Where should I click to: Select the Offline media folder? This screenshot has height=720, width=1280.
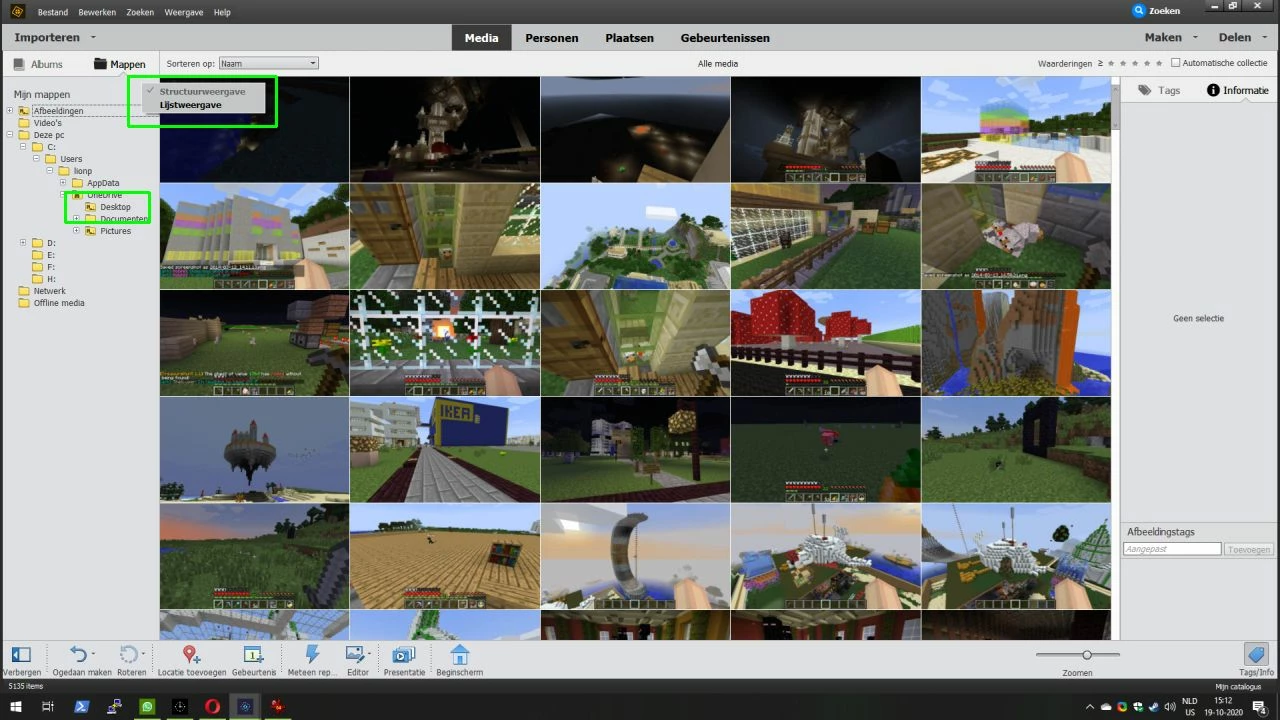tap(59, 303)
